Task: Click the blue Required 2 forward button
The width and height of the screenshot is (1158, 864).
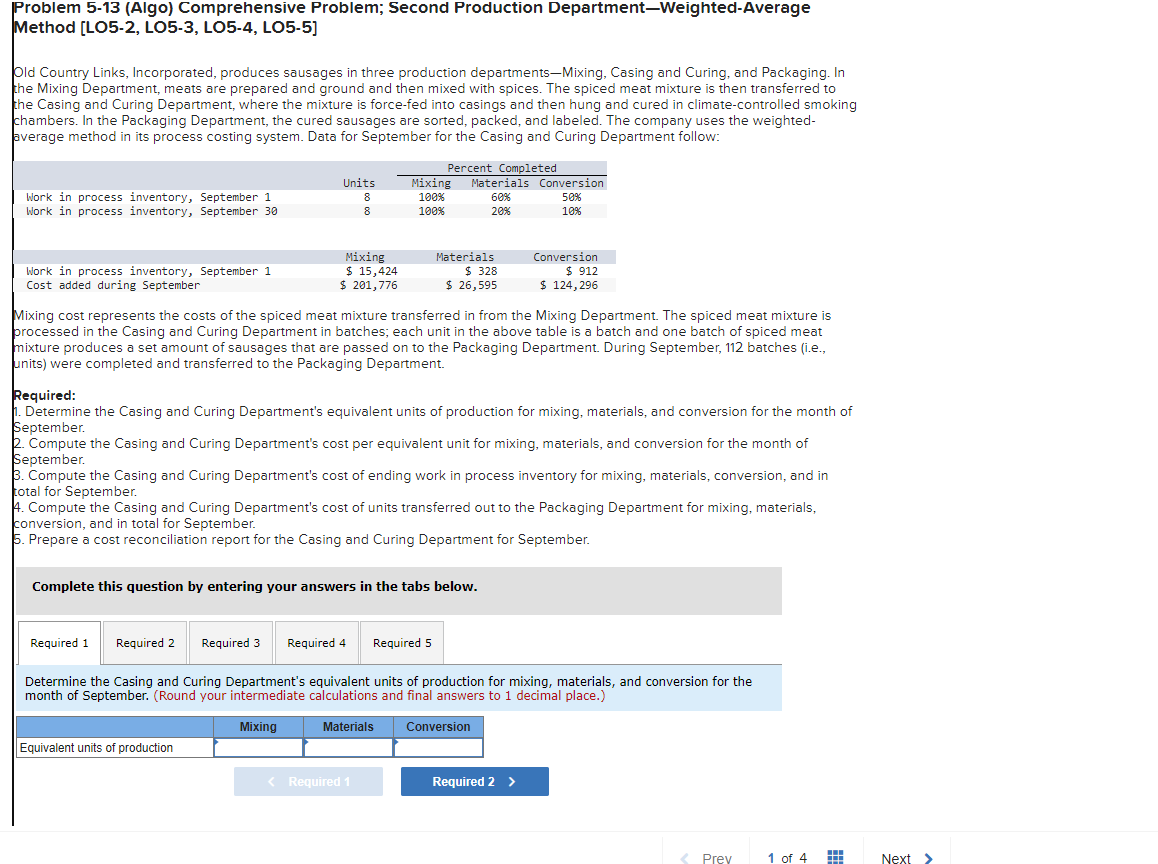Action: [x=475, y=781]
